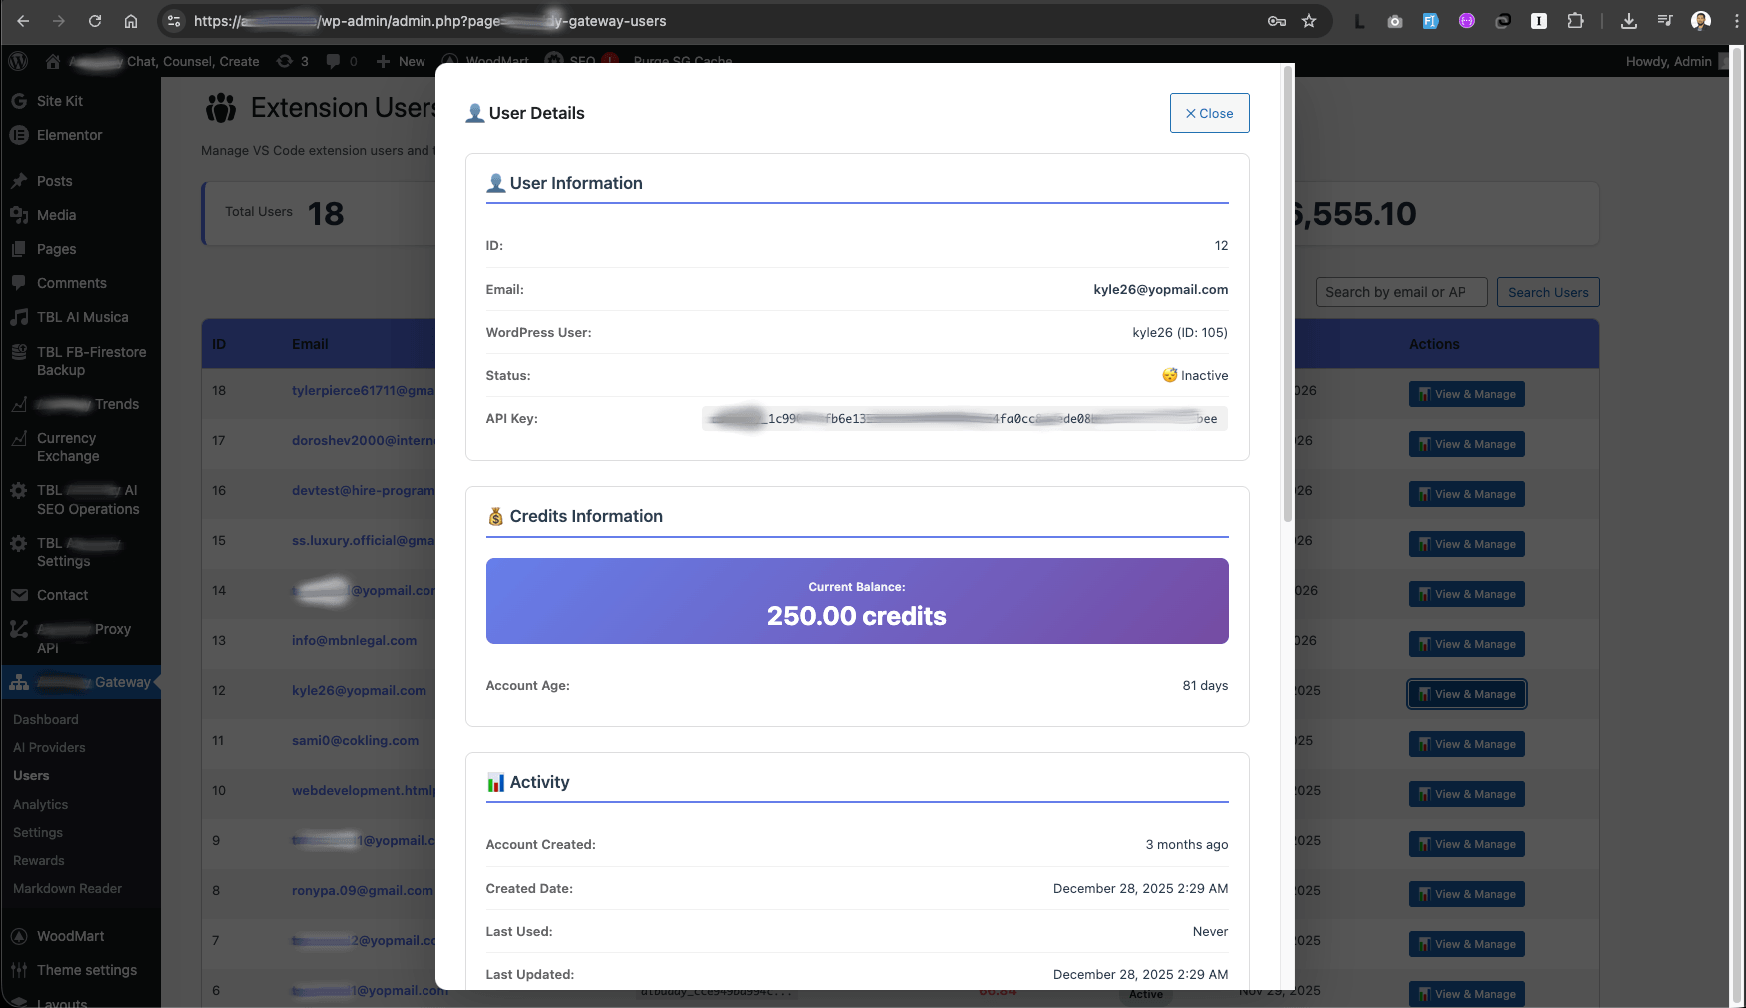The width and height of the screenshot is (1746, 1008).
Task: Close the User Details modal
Action: tap(1209, 113)
